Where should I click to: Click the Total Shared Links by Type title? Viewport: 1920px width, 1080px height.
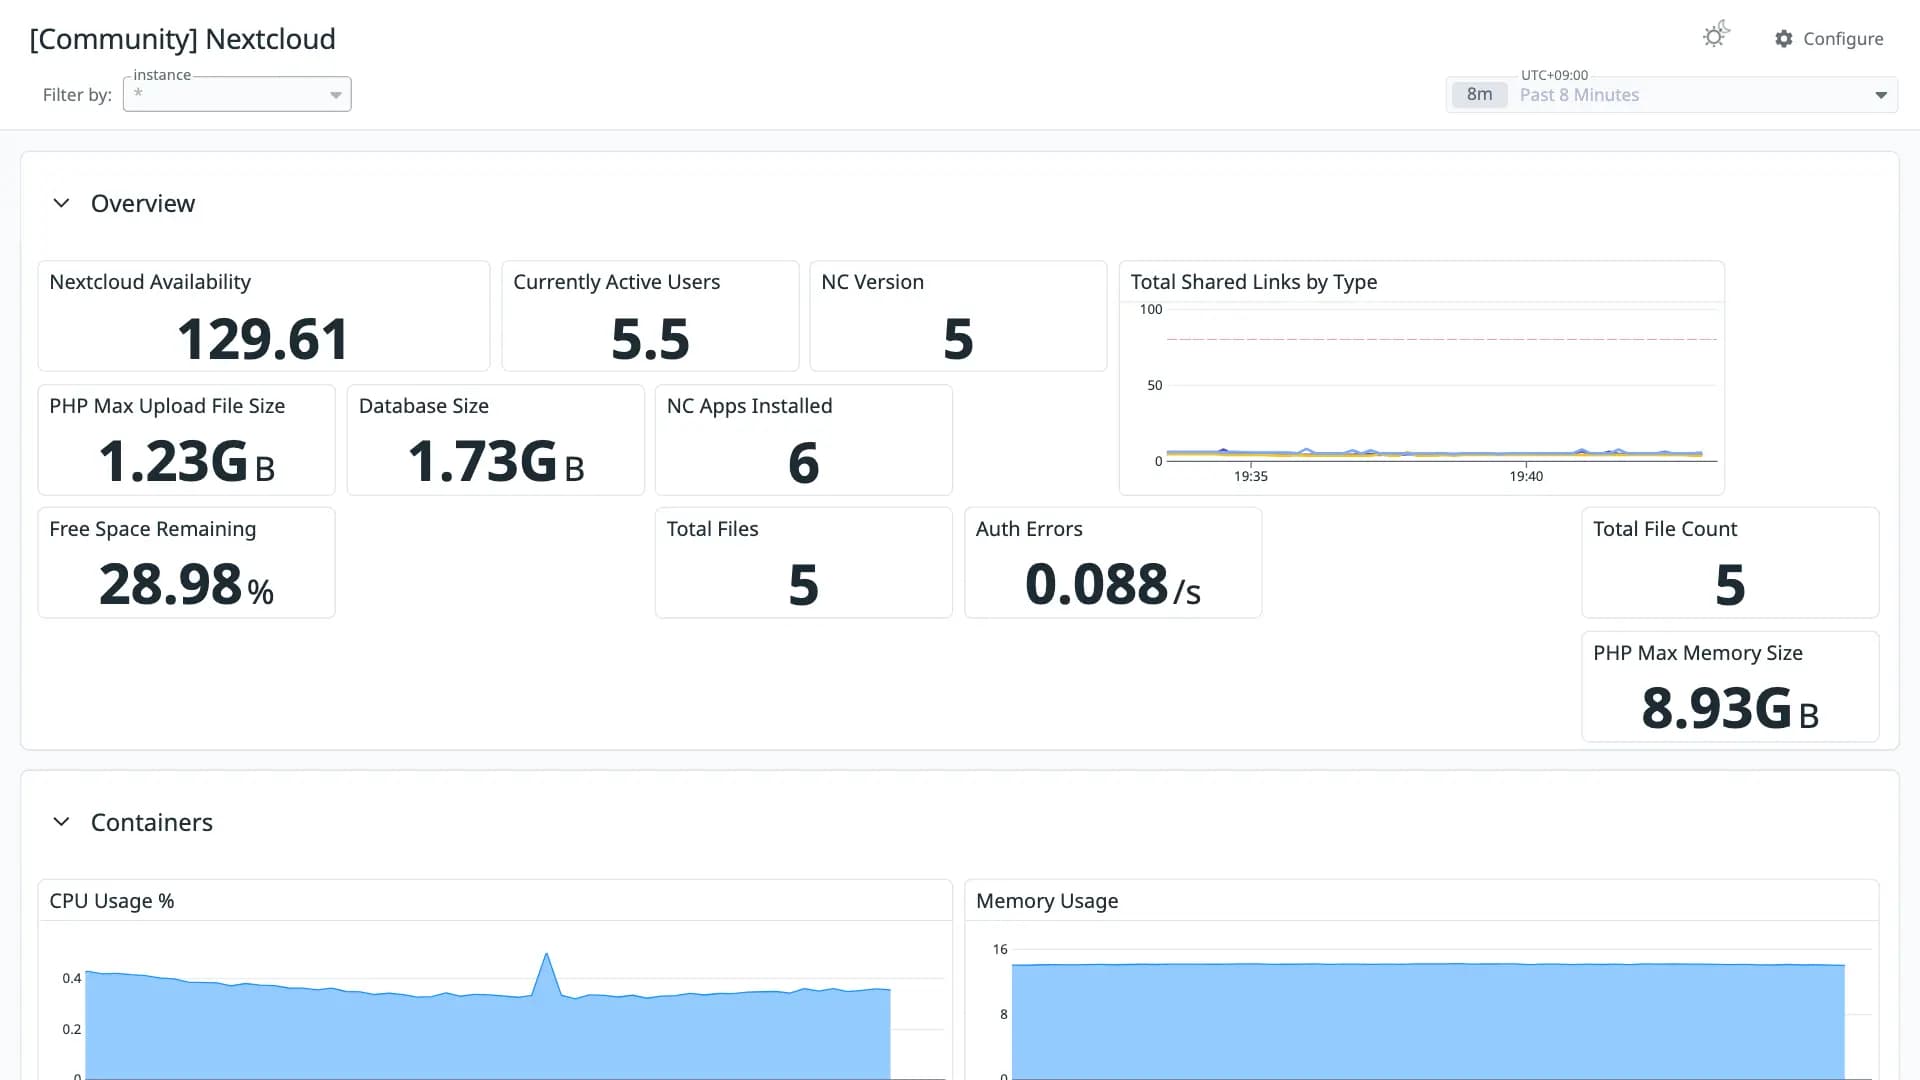[1253, 282]
